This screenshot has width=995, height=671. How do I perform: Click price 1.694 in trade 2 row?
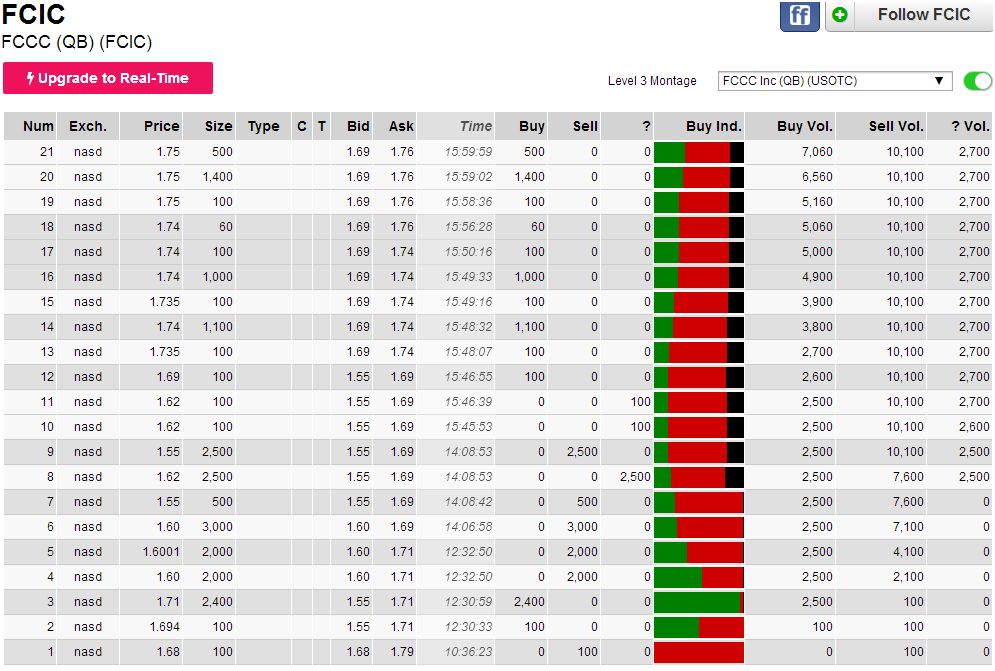click(165, 627)
